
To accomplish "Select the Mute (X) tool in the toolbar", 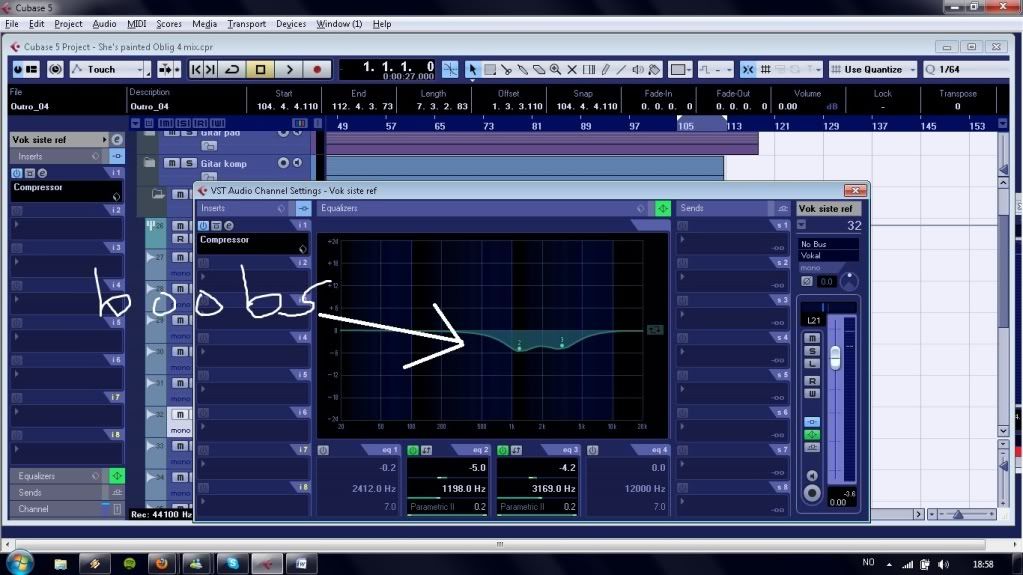I will click(572, 69).
